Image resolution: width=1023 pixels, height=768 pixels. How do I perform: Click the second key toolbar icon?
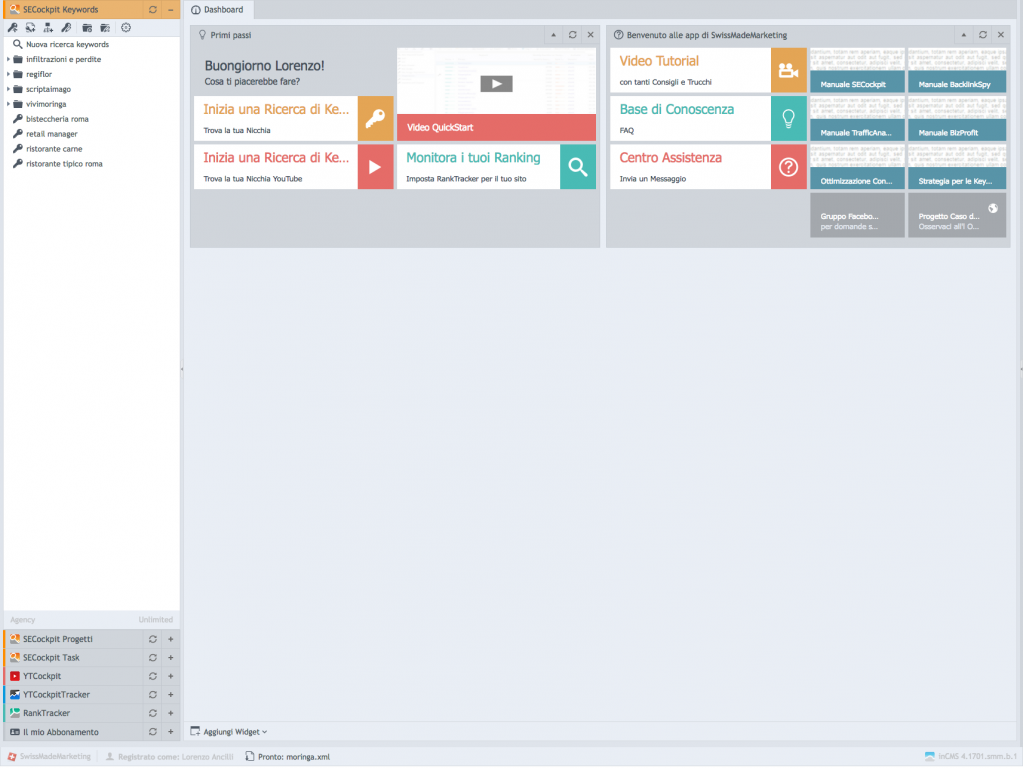point(30,27)
